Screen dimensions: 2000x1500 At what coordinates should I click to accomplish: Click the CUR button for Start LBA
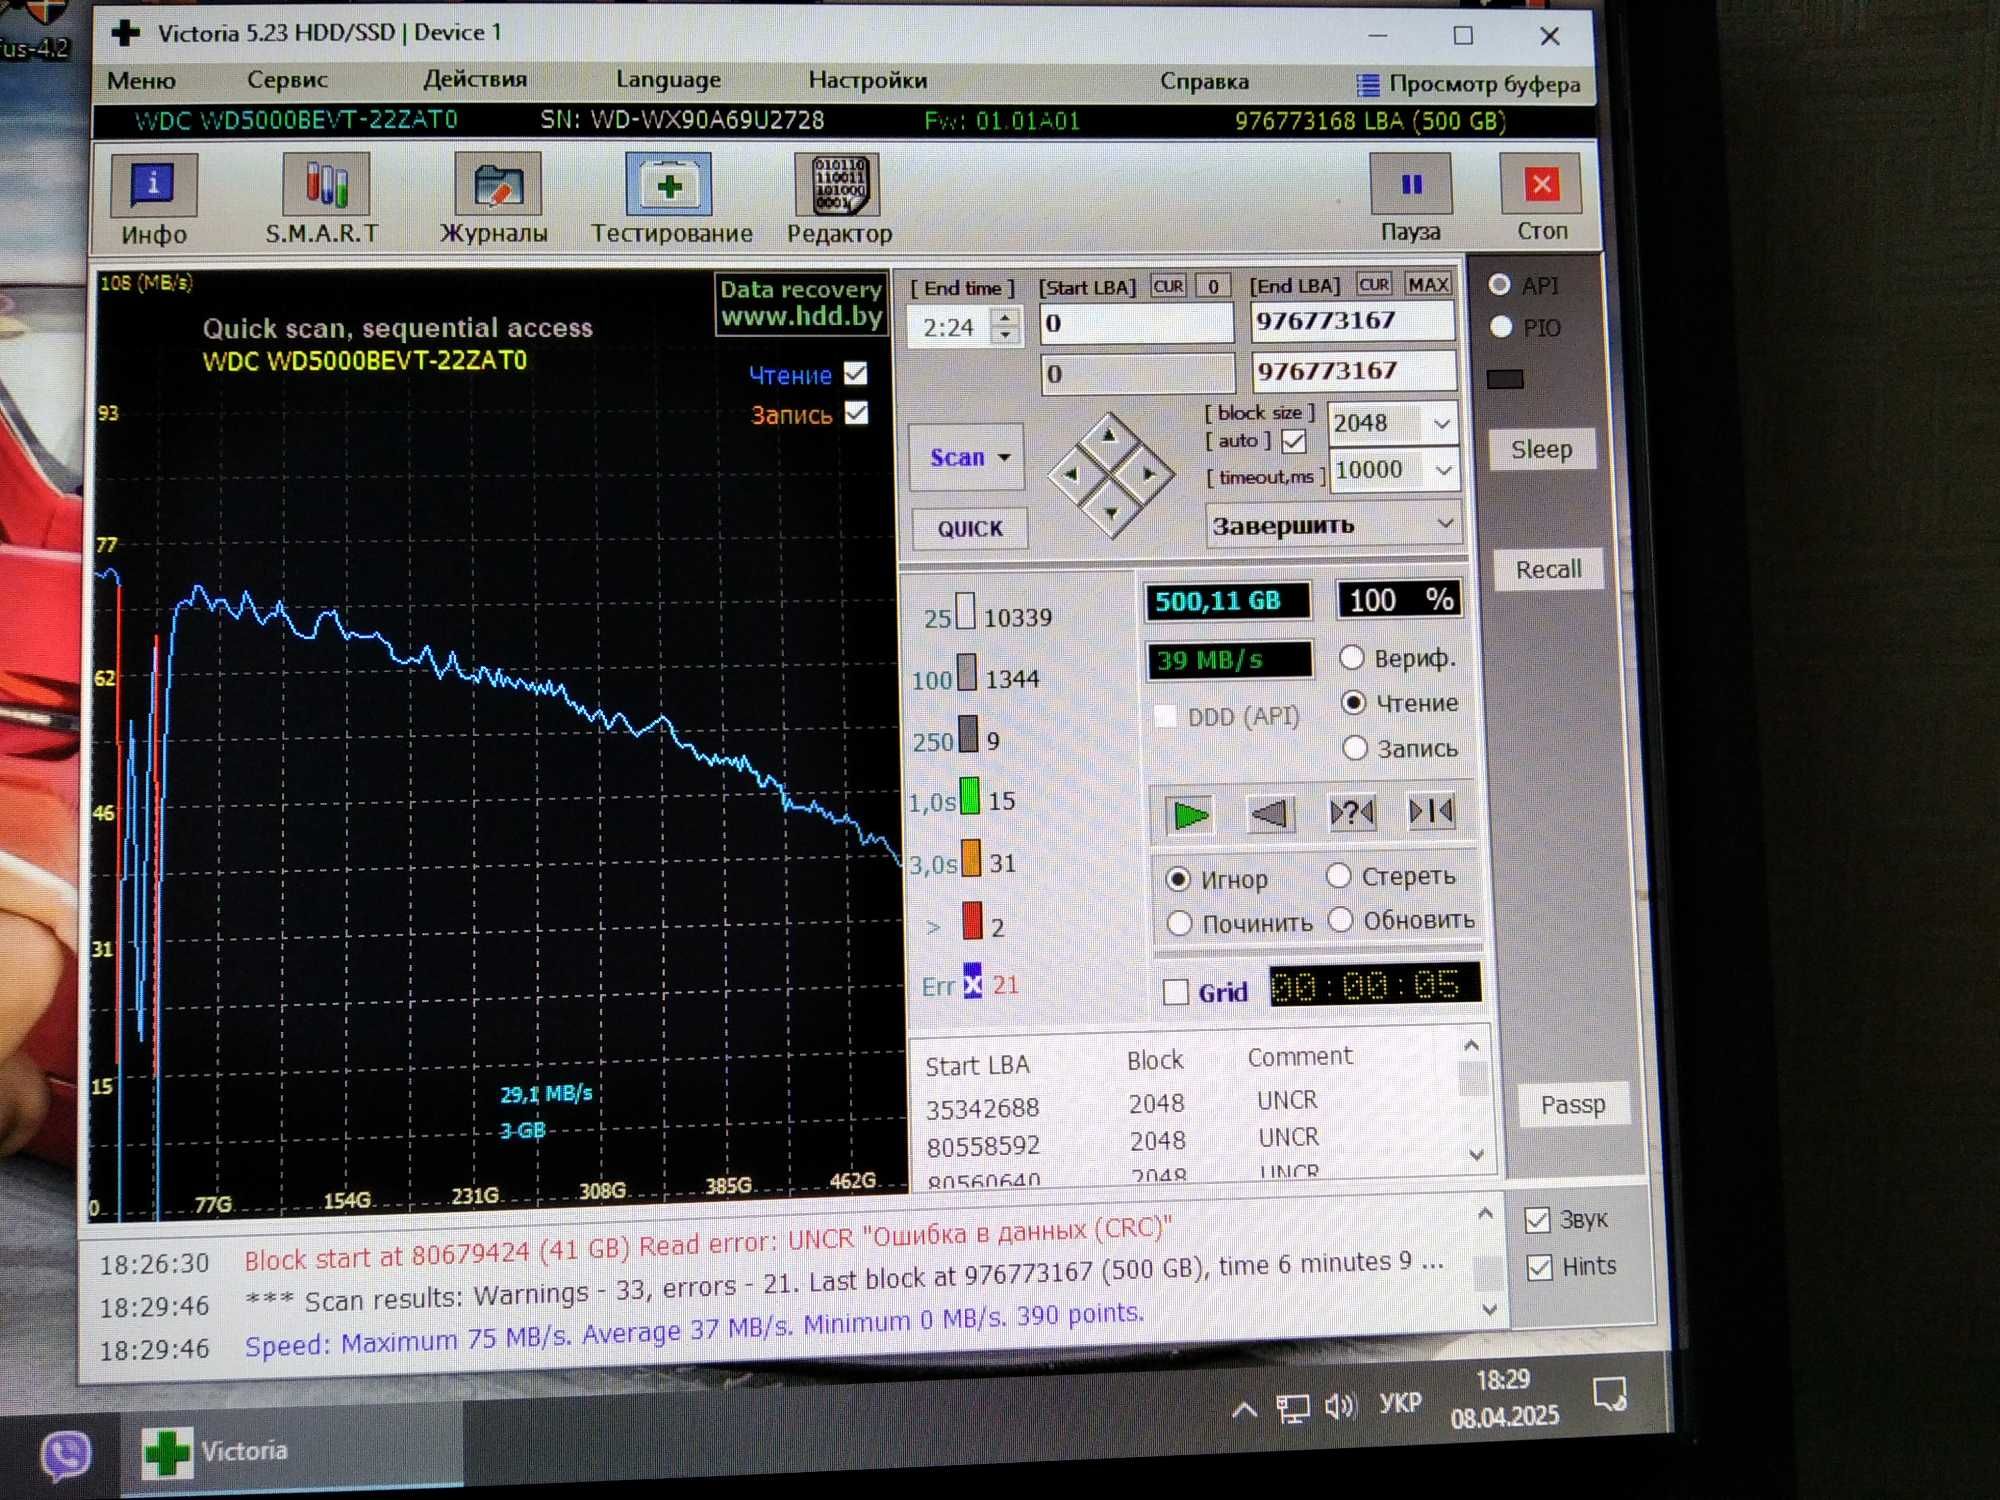coord(1168,287)
